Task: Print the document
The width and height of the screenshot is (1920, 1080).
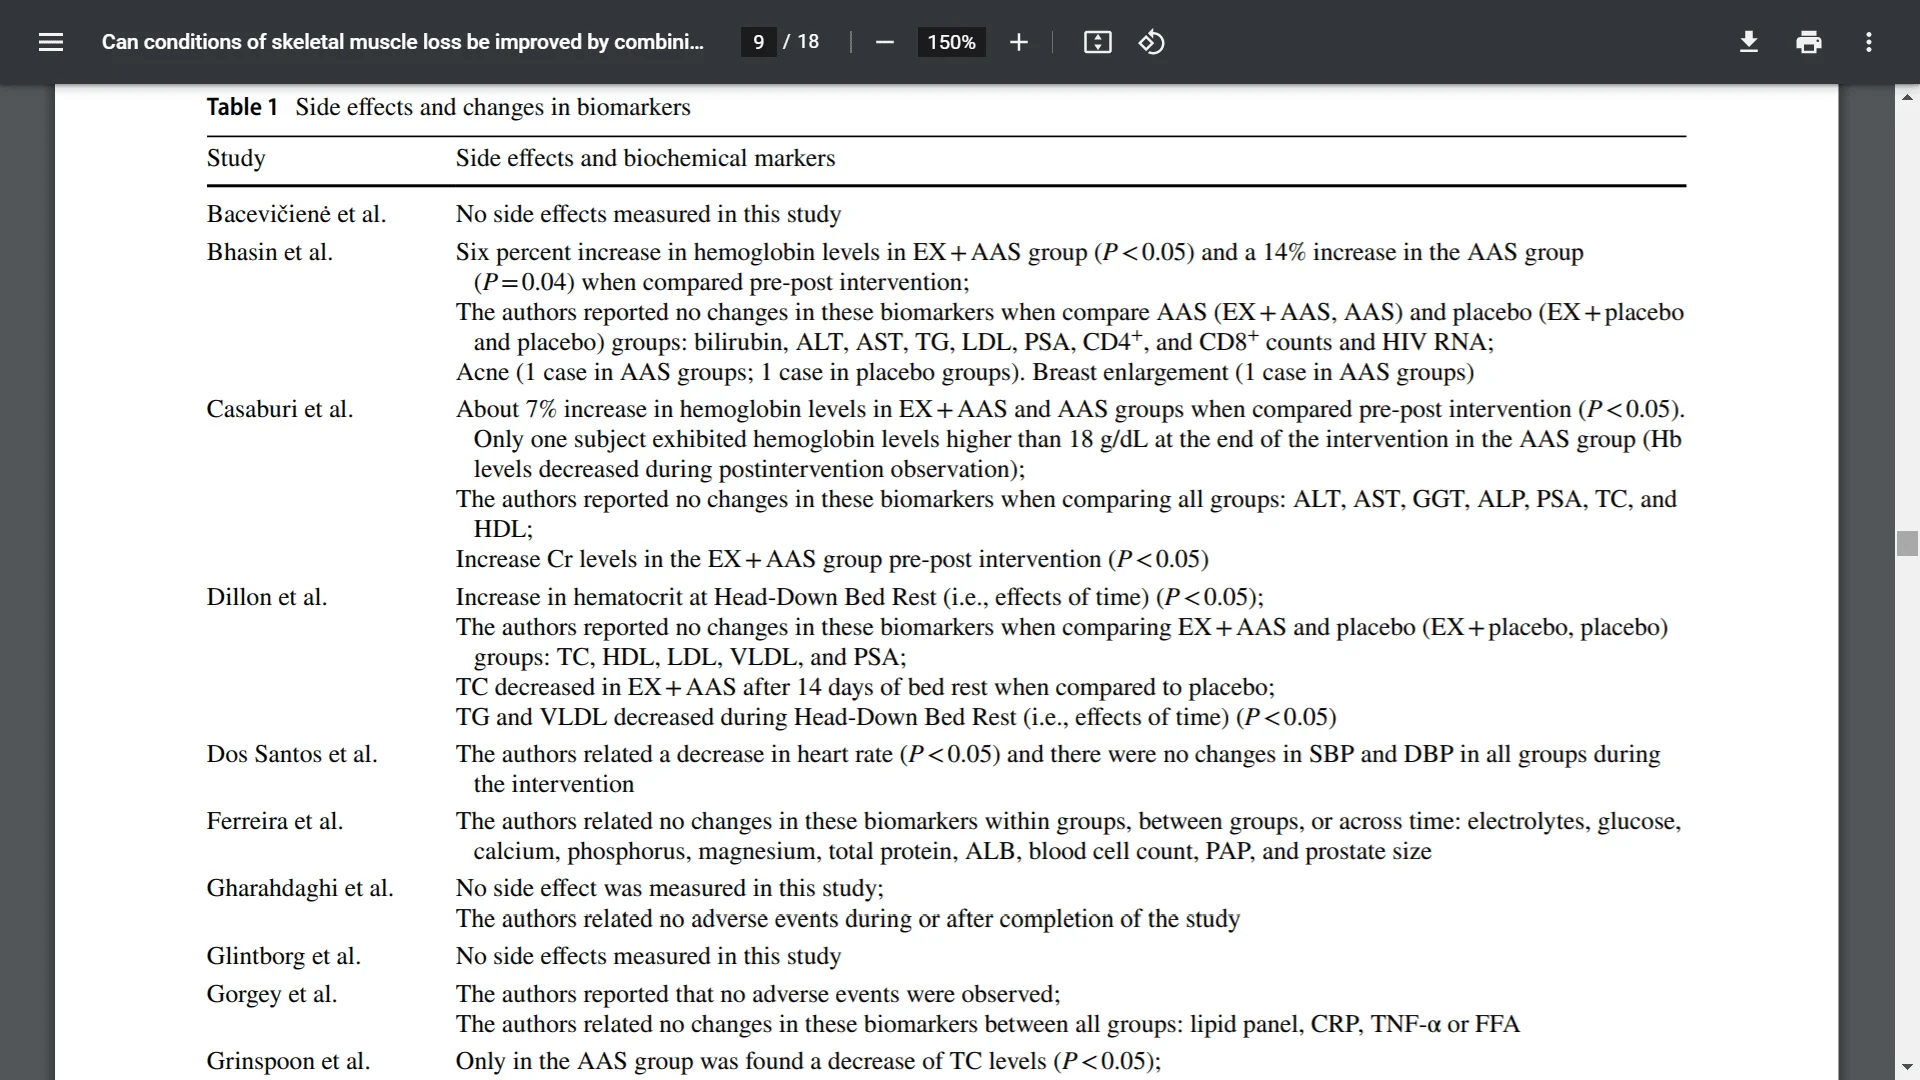Action: click(1809, 42)
